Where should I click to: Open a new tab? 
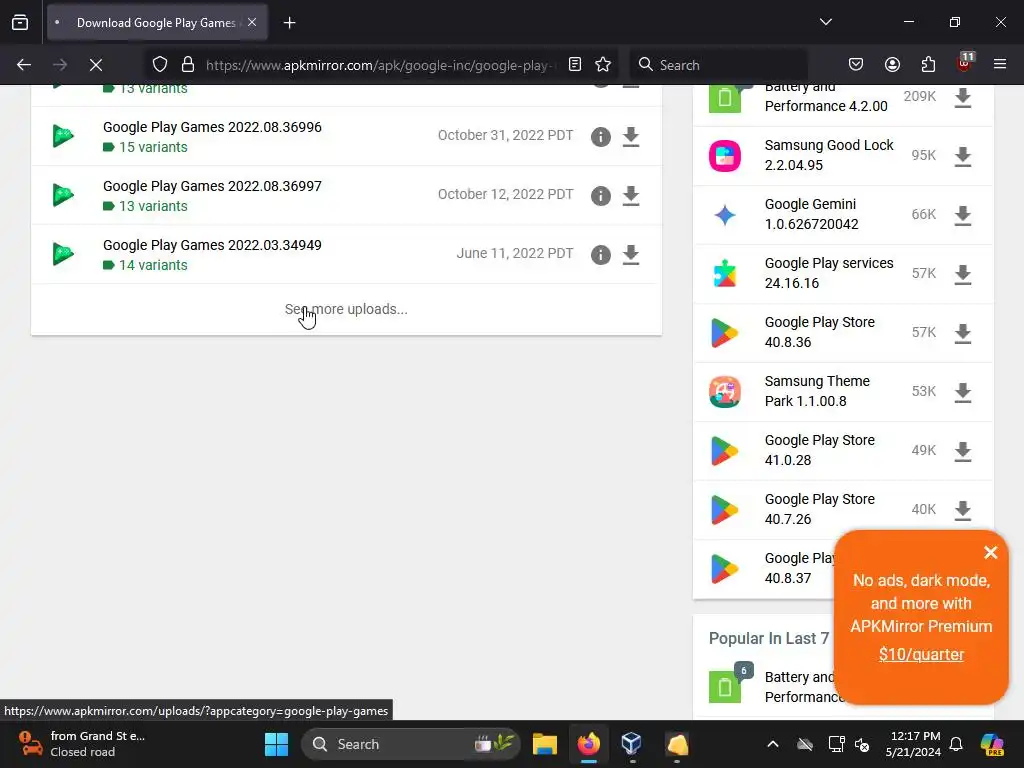click(289, 23)
